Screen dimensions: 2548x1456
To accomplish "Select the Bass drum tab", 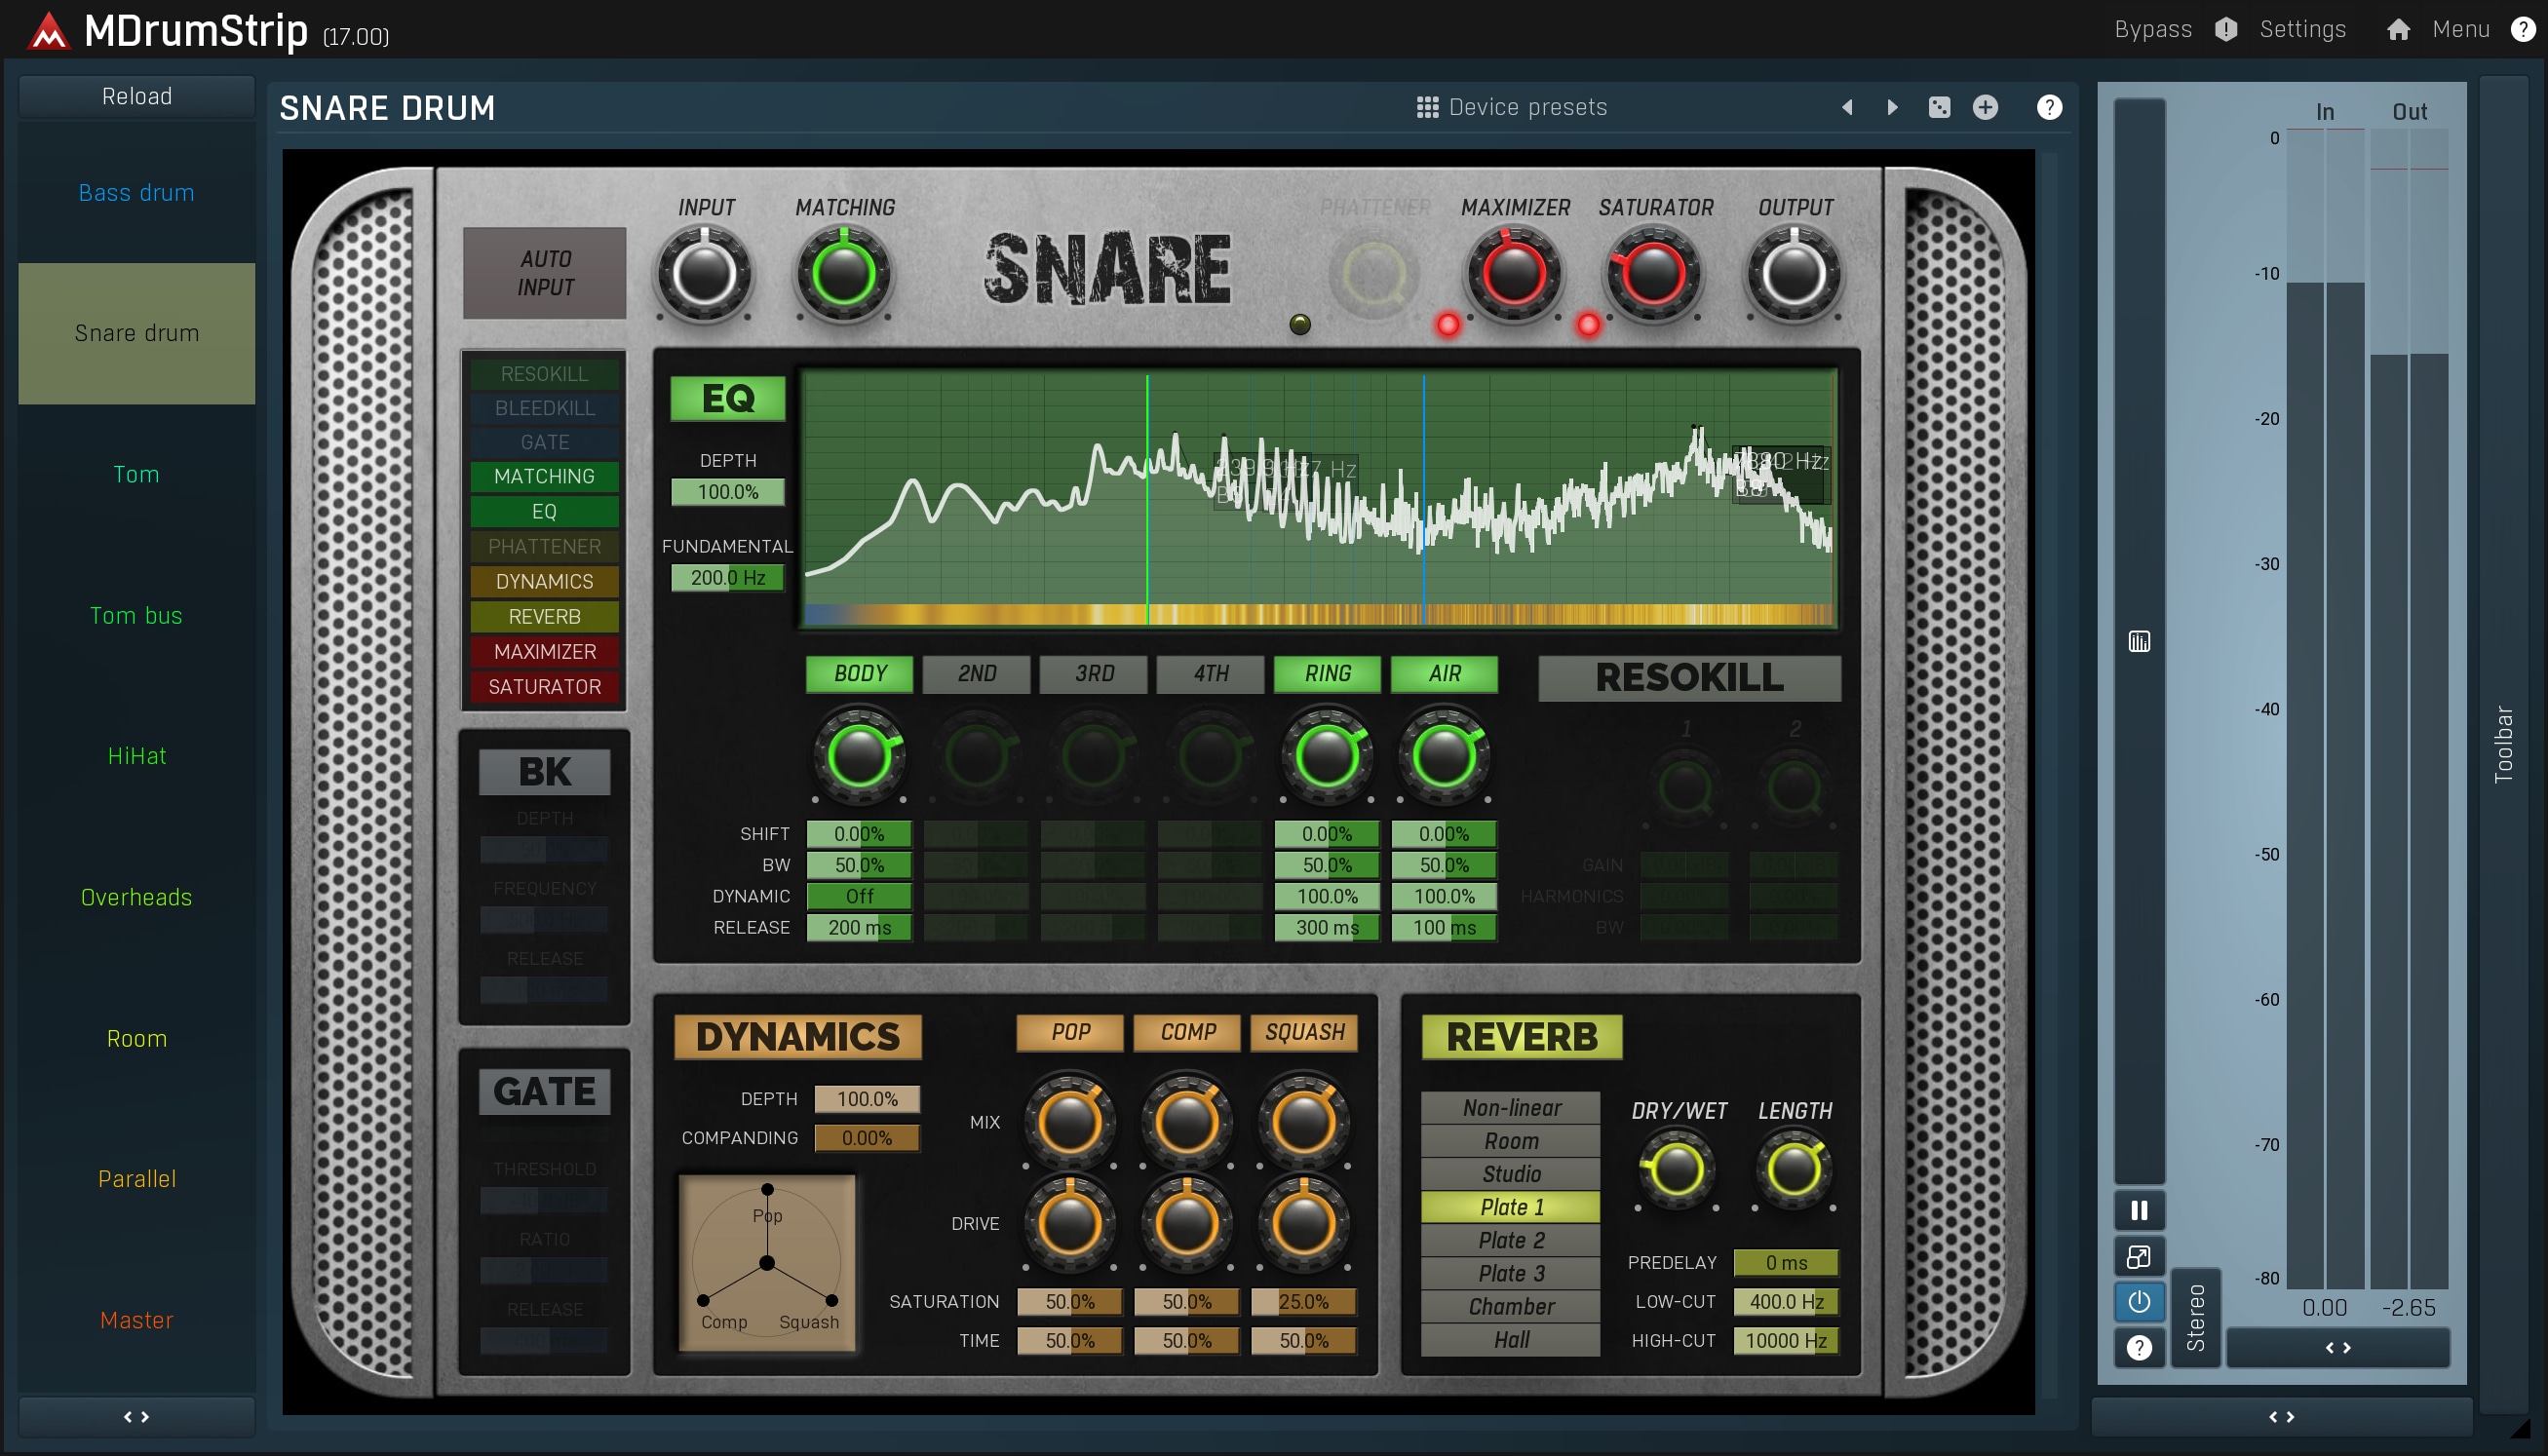I will point(136,193).
